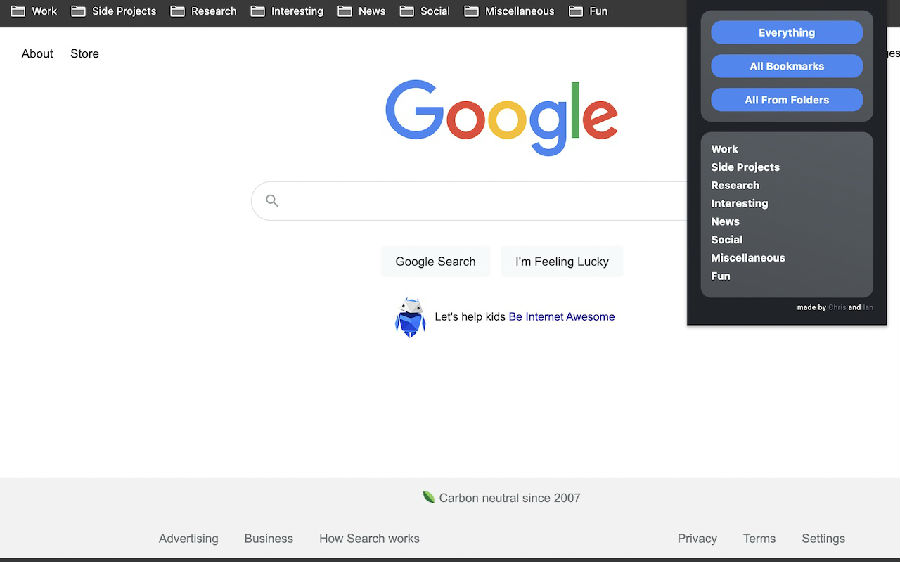The height and width of the screenshot is (562, 900).
Task: Click the Work folder icon in bookmarks bar
Action: tap(18, 11)
